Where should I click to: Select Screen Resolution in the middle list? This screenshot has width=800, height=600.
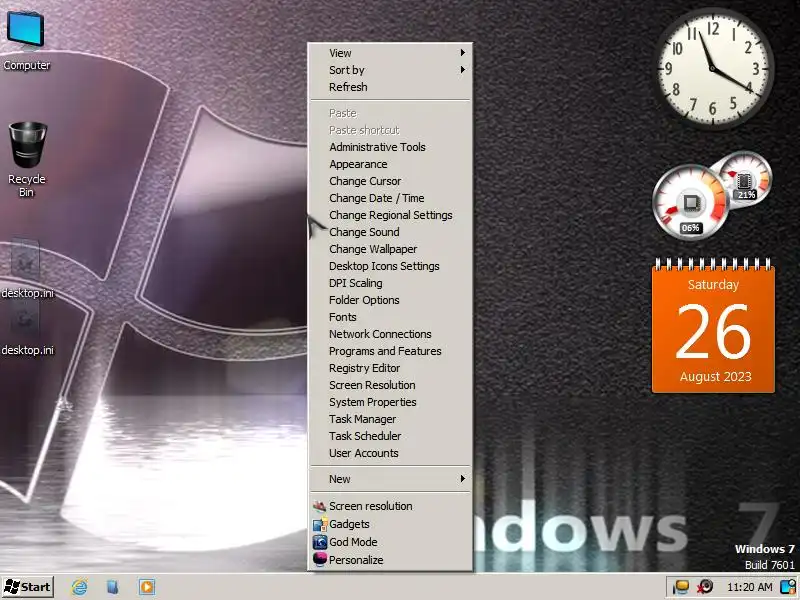pyautogui.click(x=391, y=385)
